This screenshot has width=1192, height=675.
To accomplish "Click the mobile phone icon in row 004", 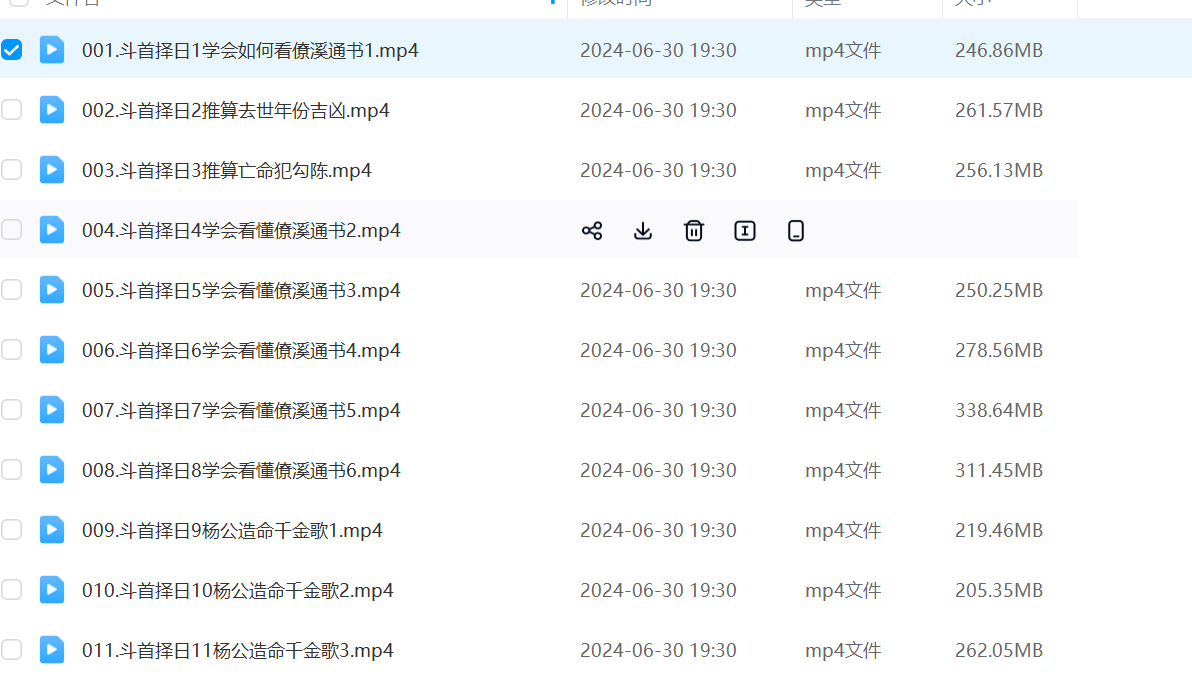I will 796,231.
